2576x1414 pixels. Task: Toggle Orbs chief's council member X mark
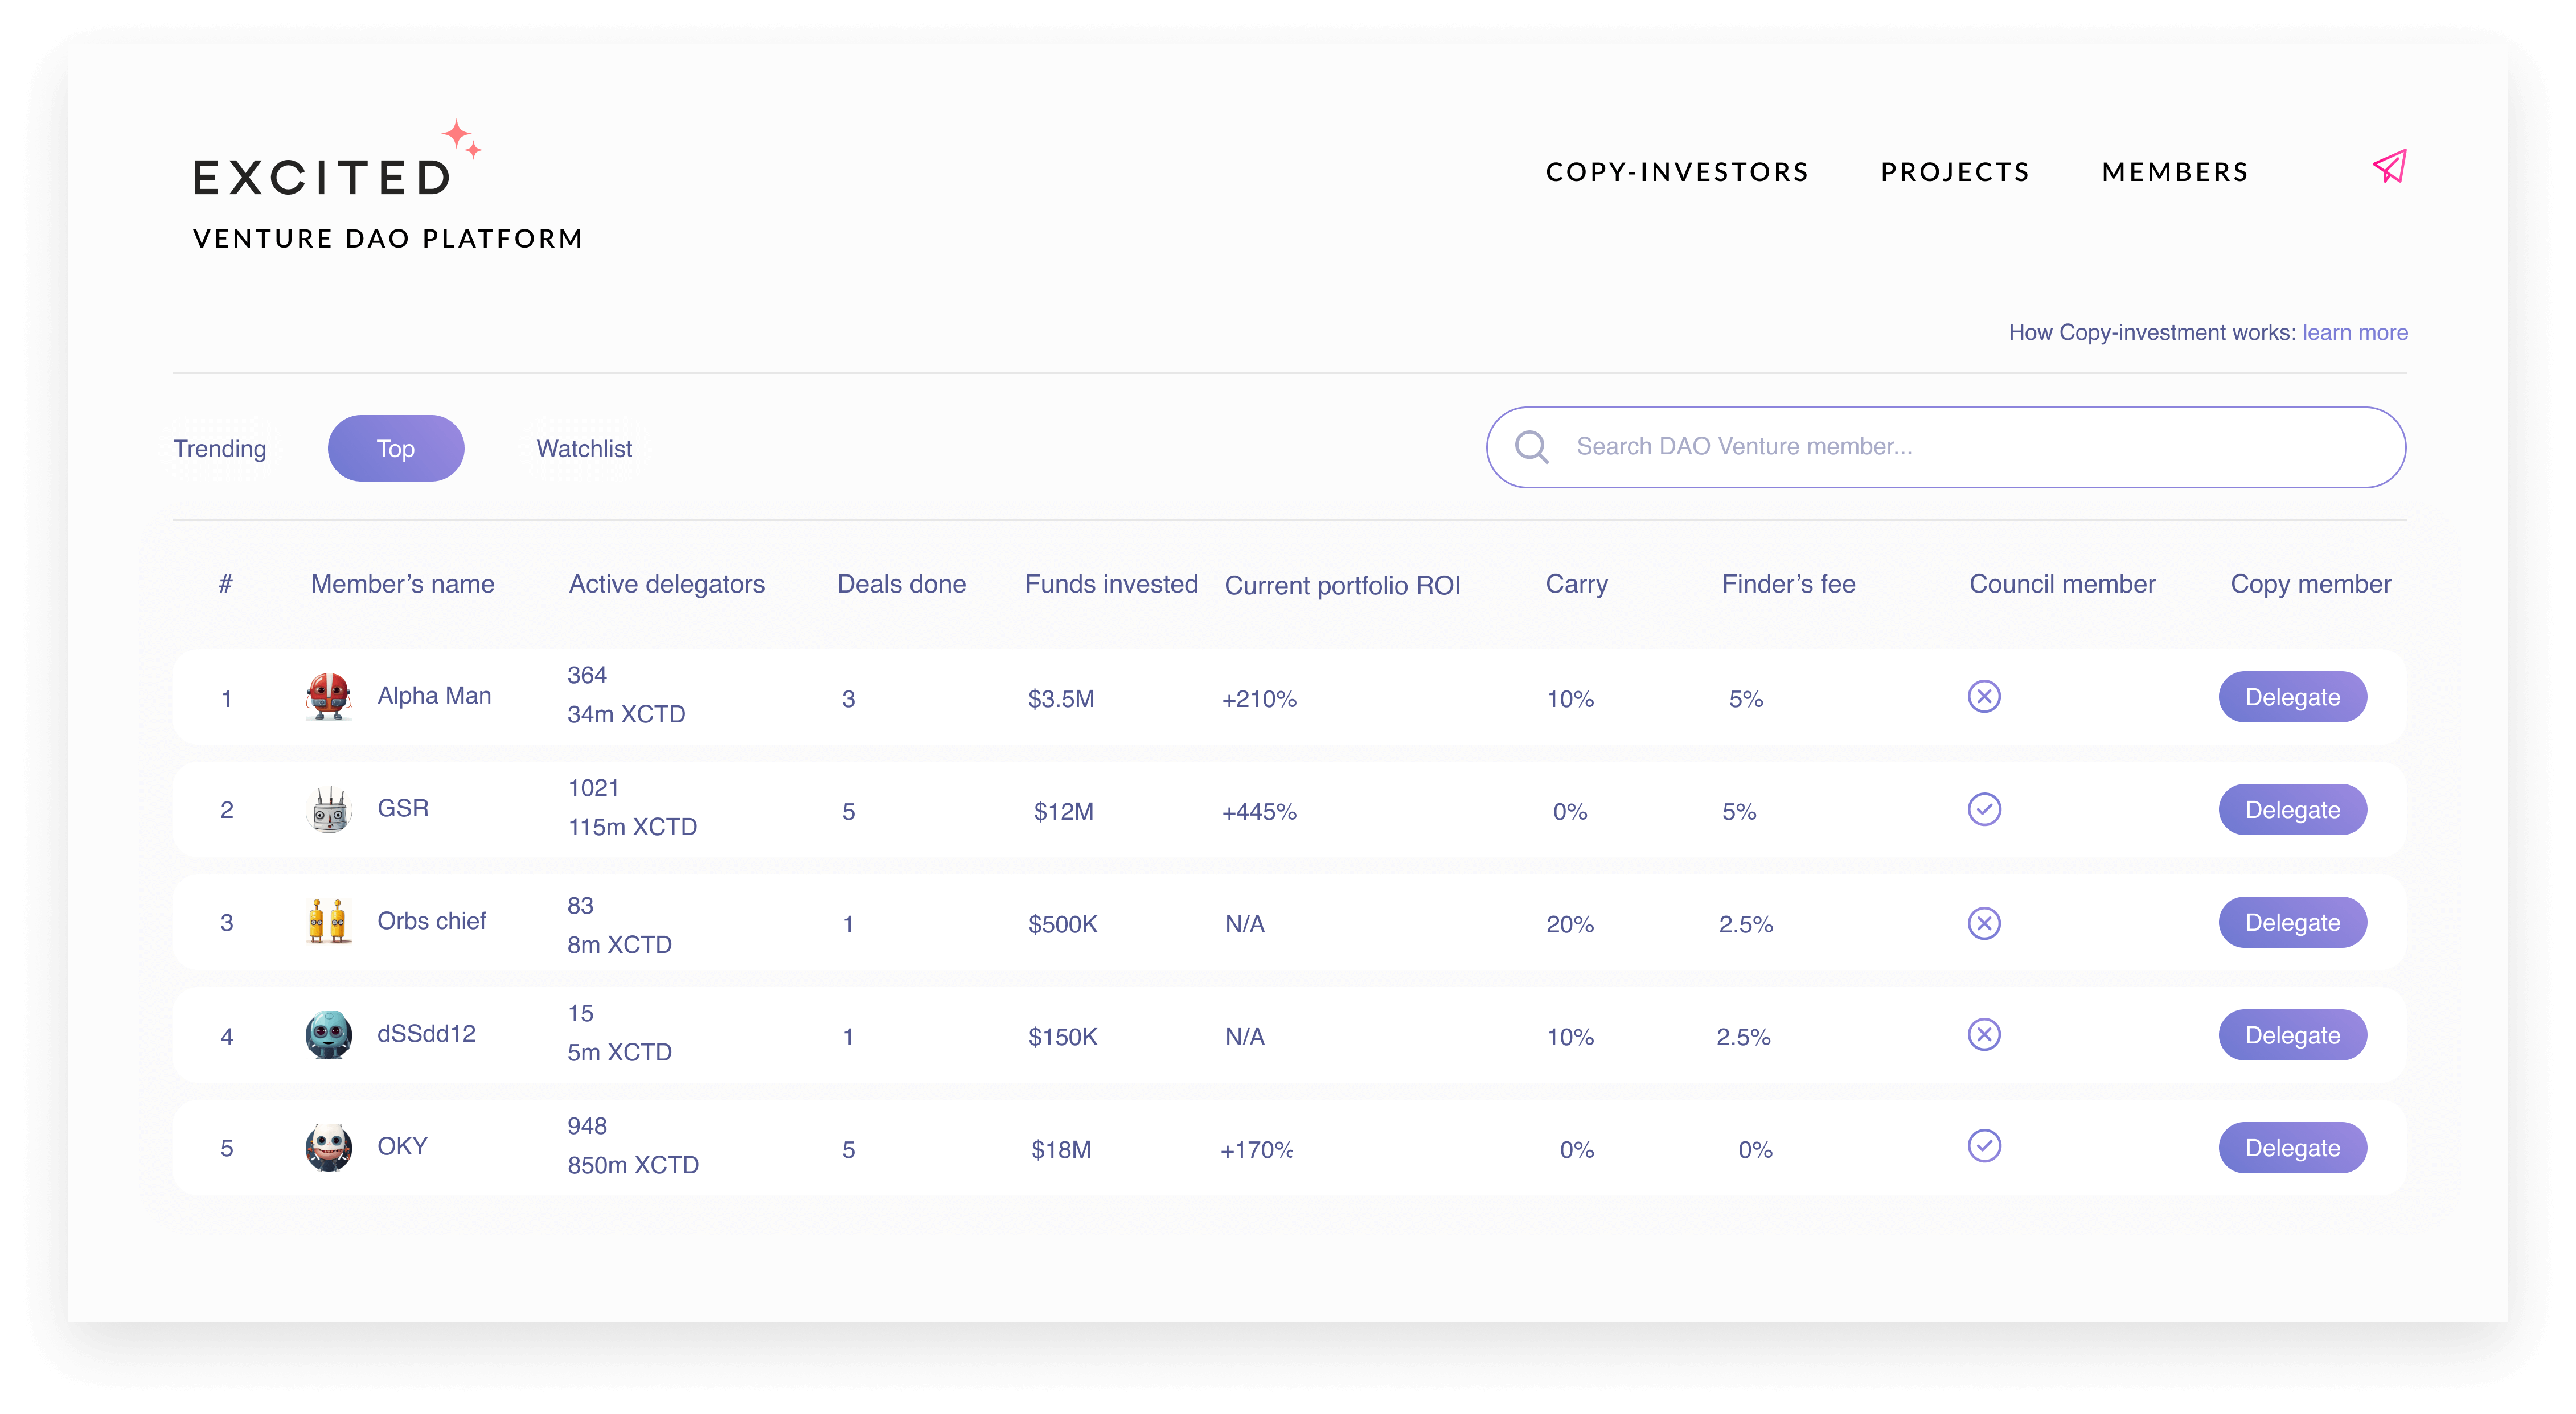[x=1984, y=922]
